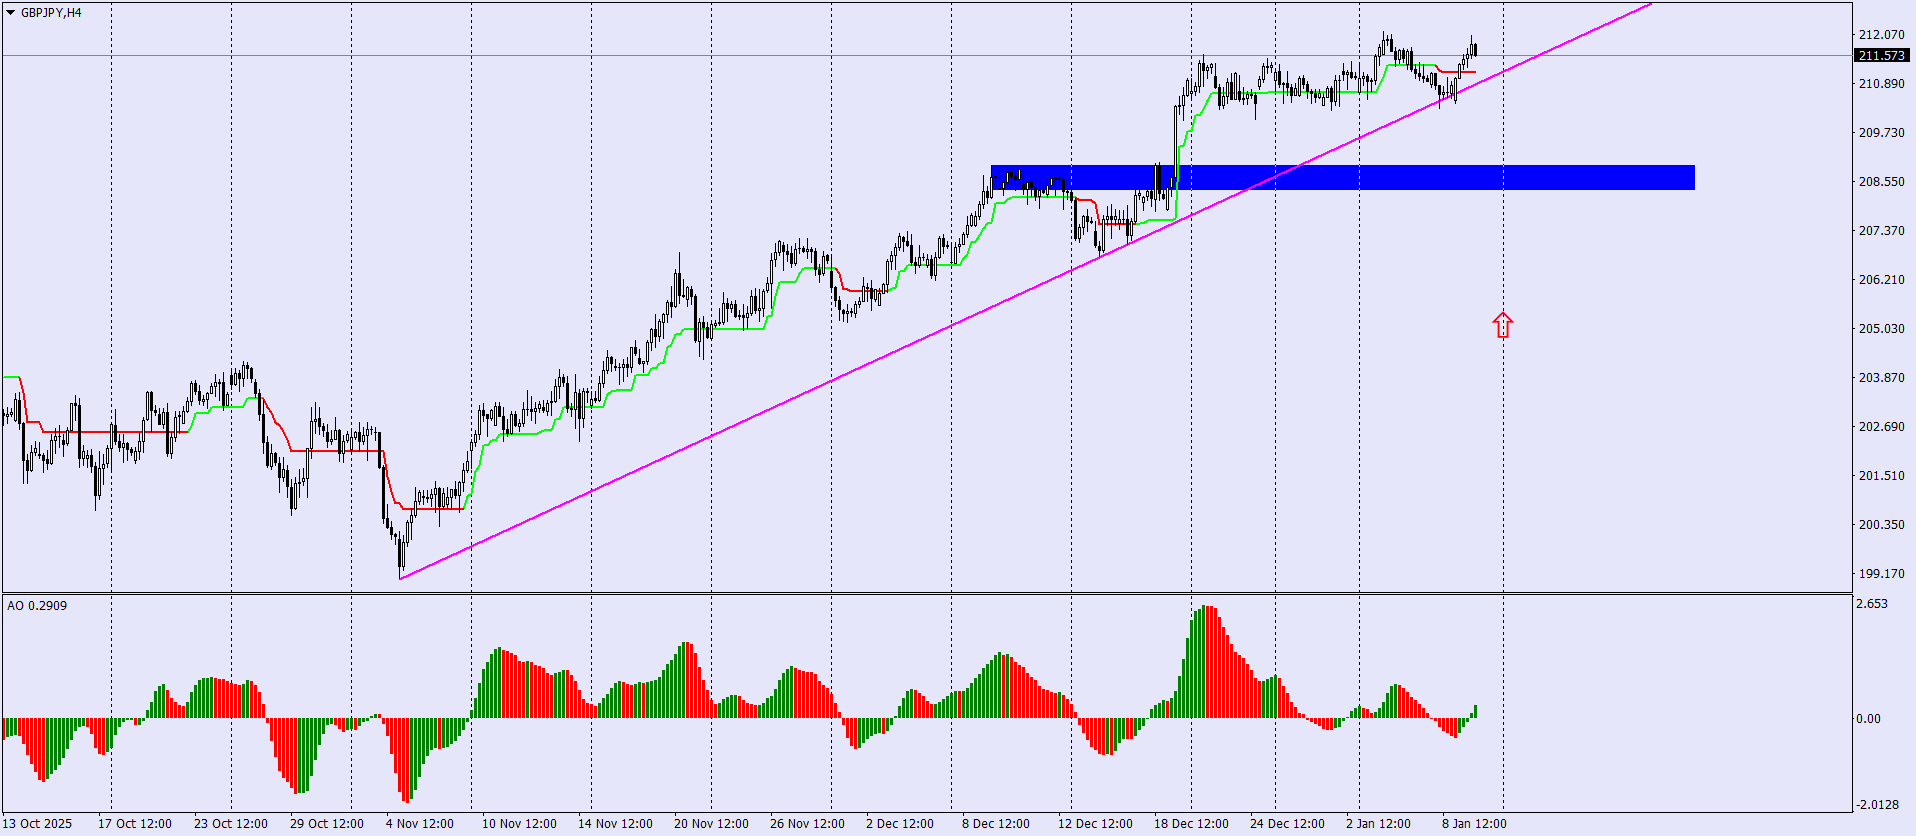This screenshot has height=836, width=1916.
Task: Click the 207.370 price scale value
Action: [x=1882, y=231]
